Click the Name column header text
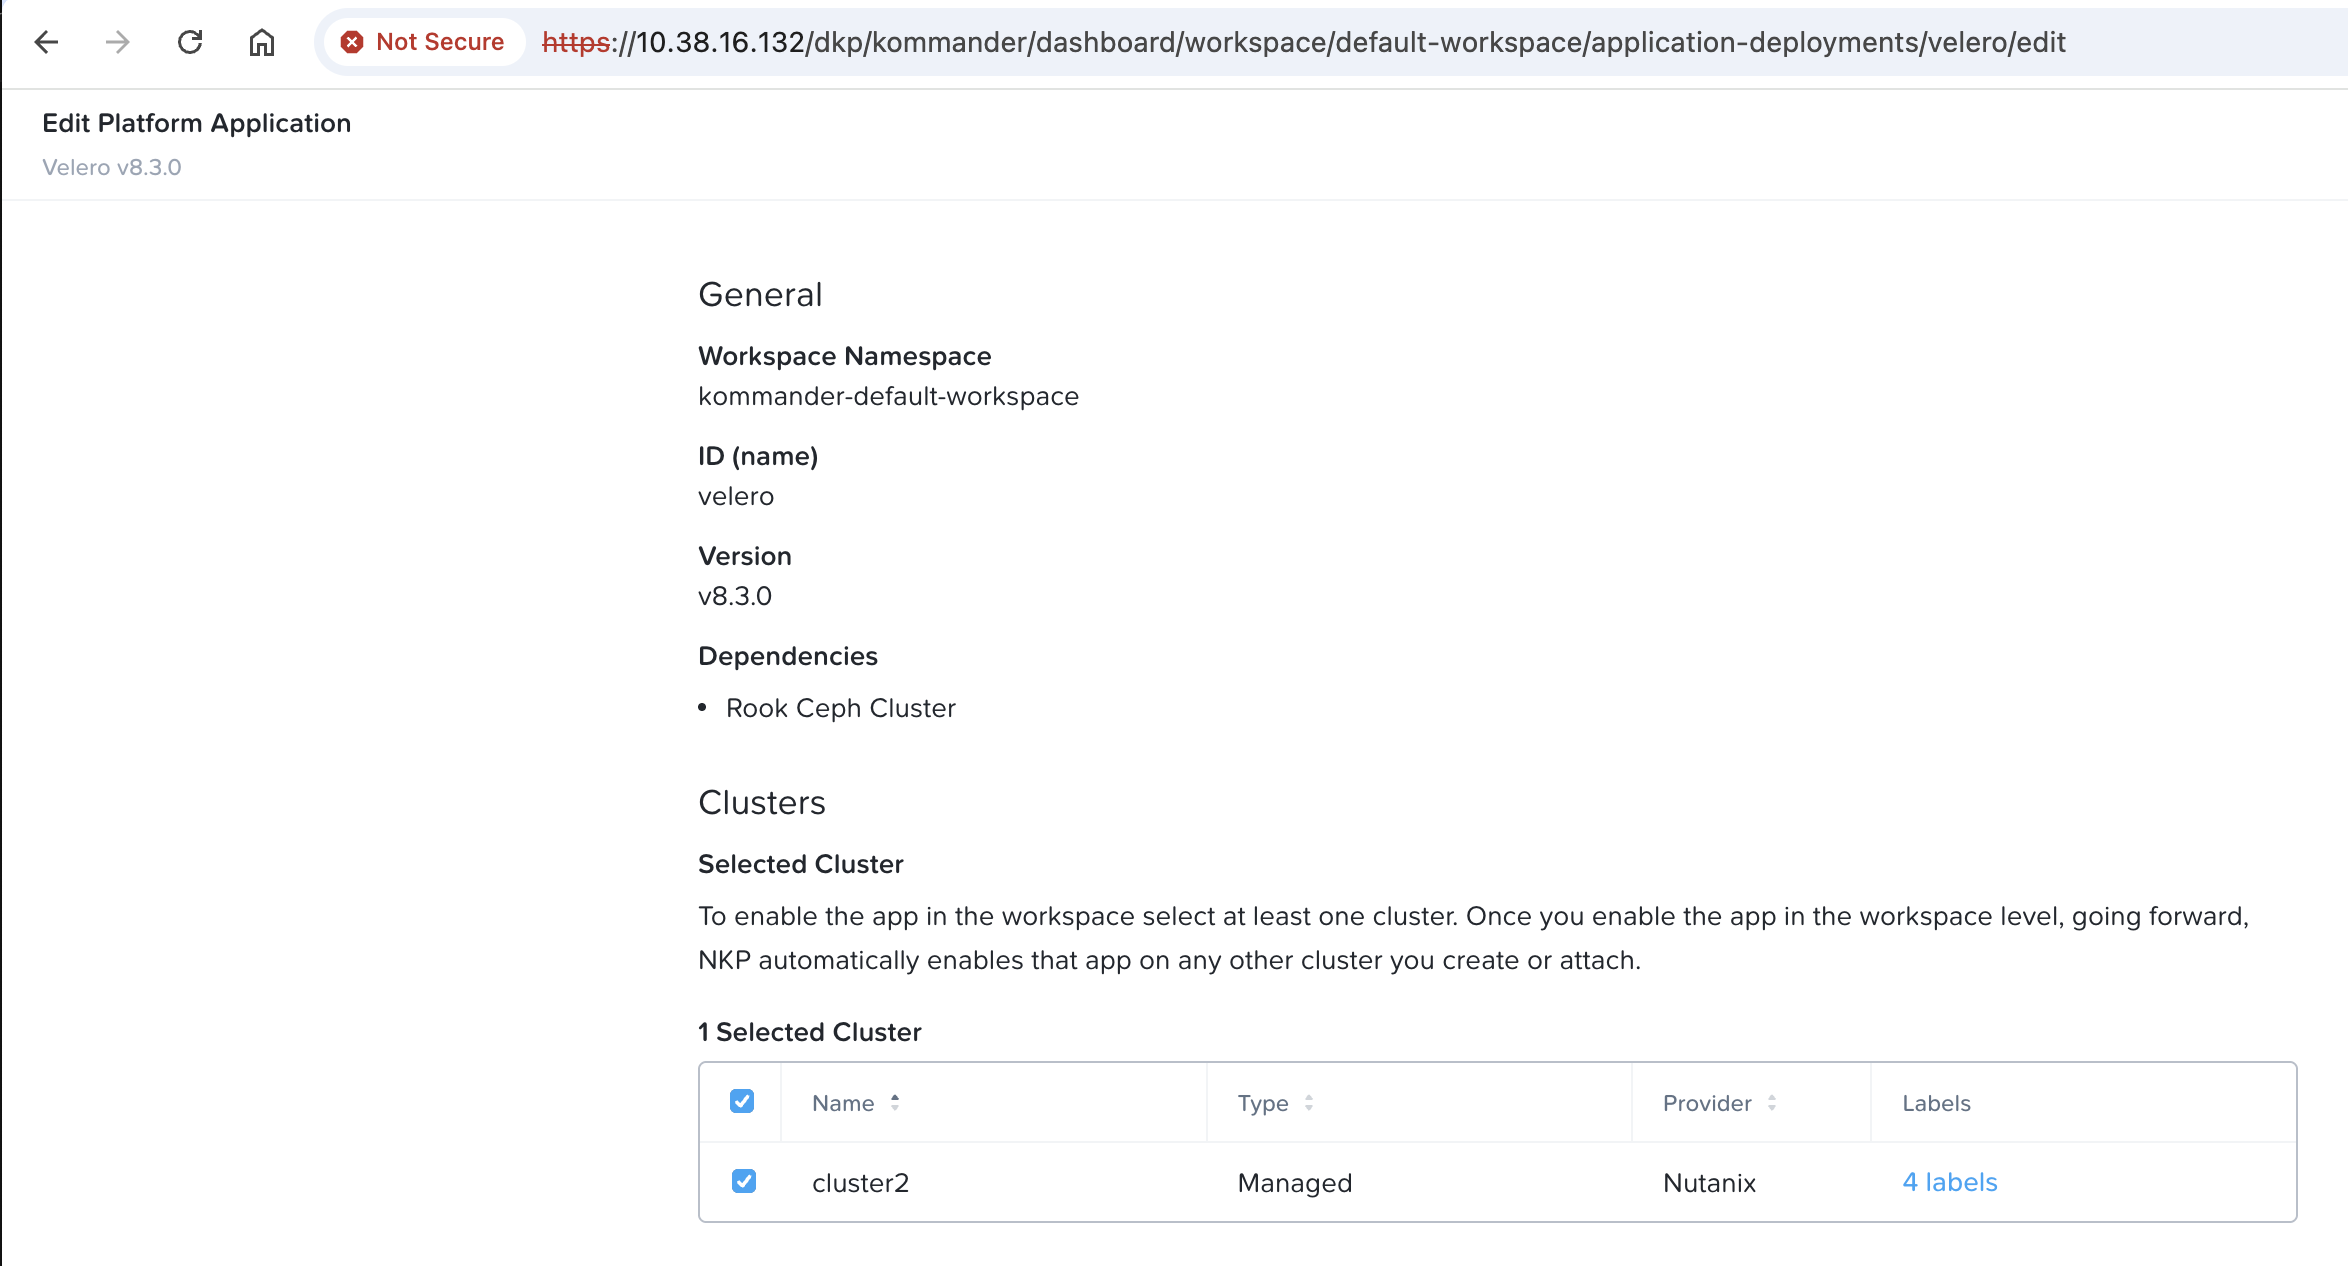The width and height of the screenshot is (2348, 1266). pyautogui.click(x=843, y=1103)
